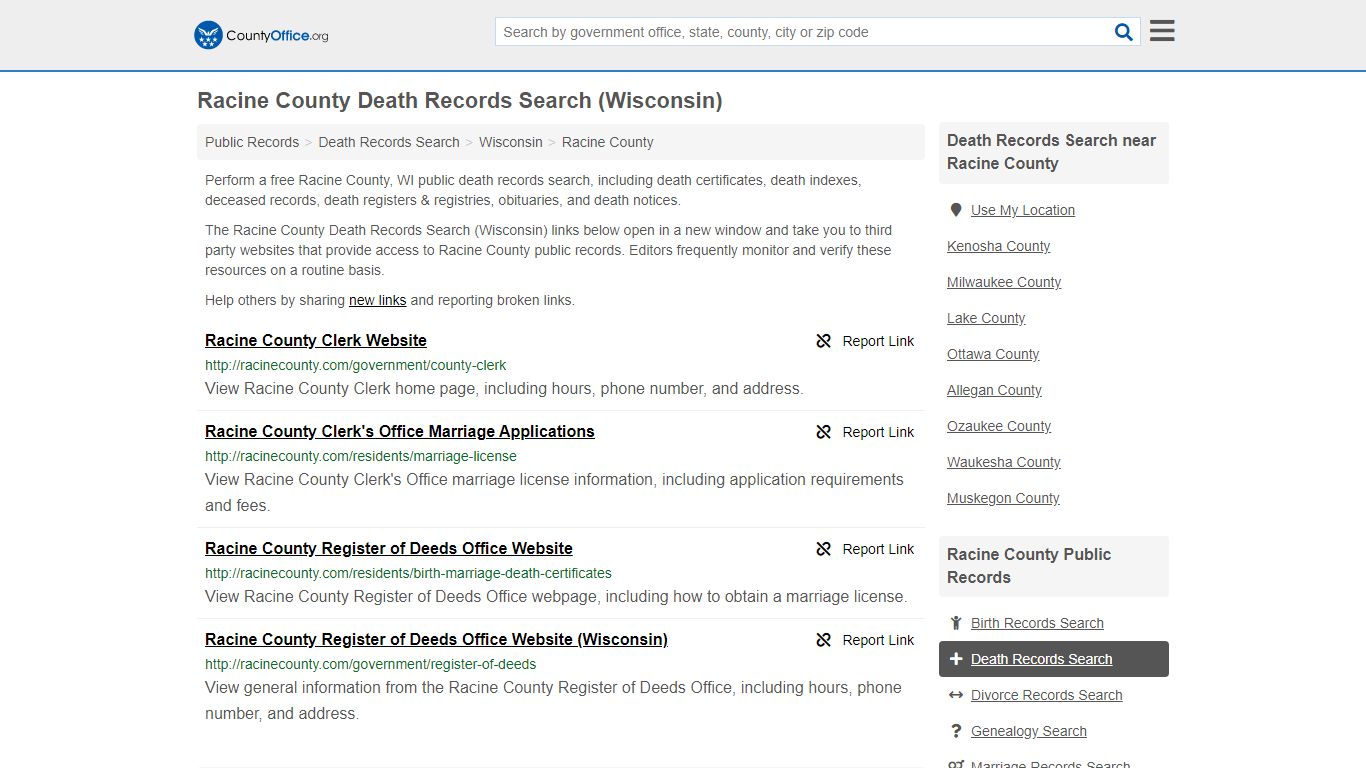Open Allegan County link
The height and width of the screenshot is (768, 1366).
click(x=994, y=390)
